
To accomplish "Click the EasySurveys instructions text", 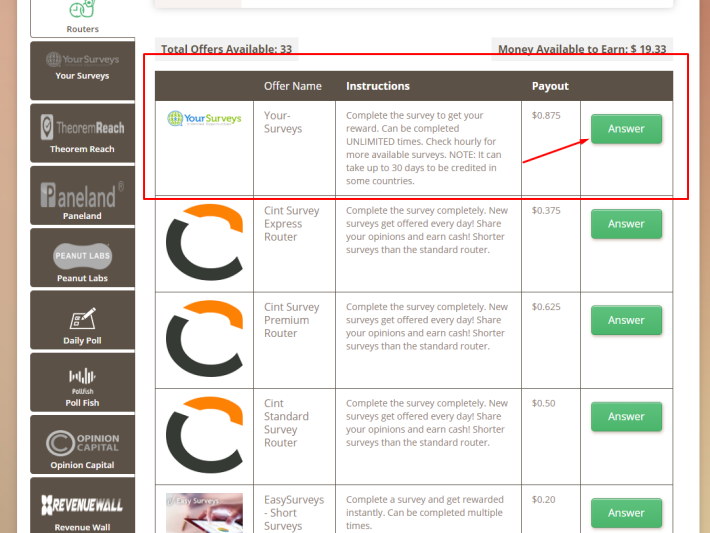I will coord(425,513).
